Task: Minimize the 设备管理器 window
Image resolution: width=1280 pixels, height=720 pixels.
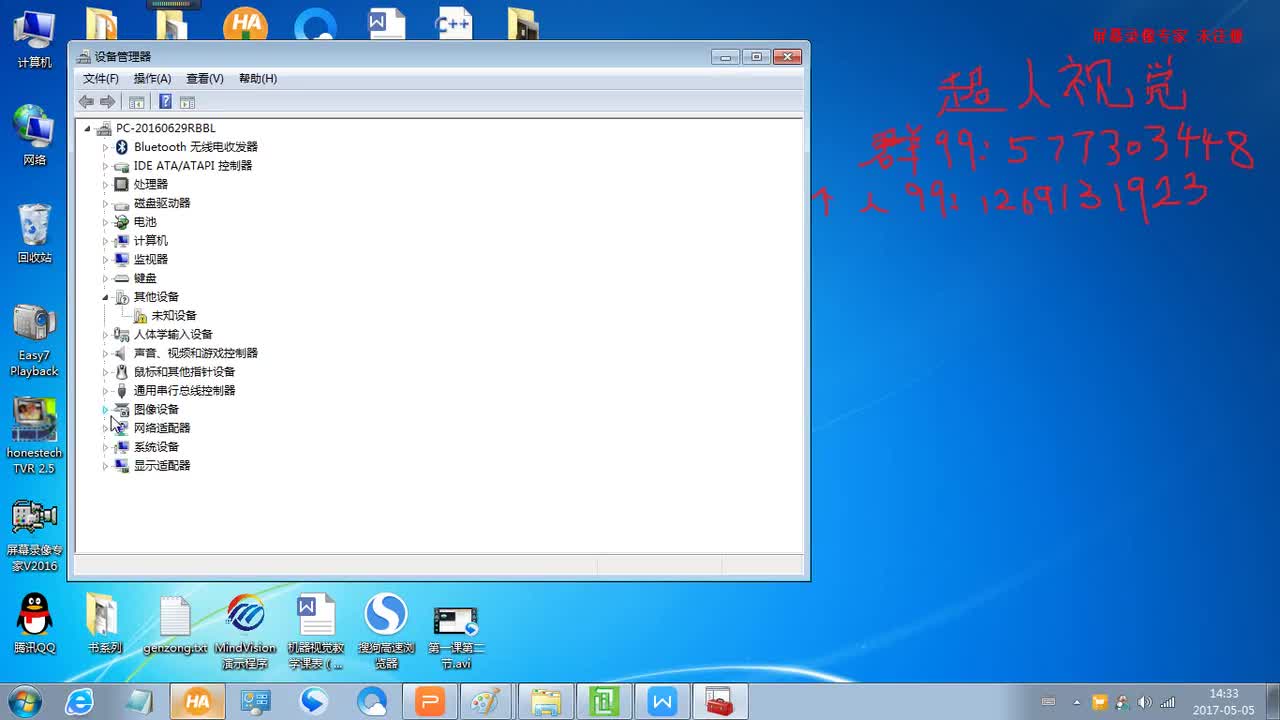Action: click(x=725, y=57)
